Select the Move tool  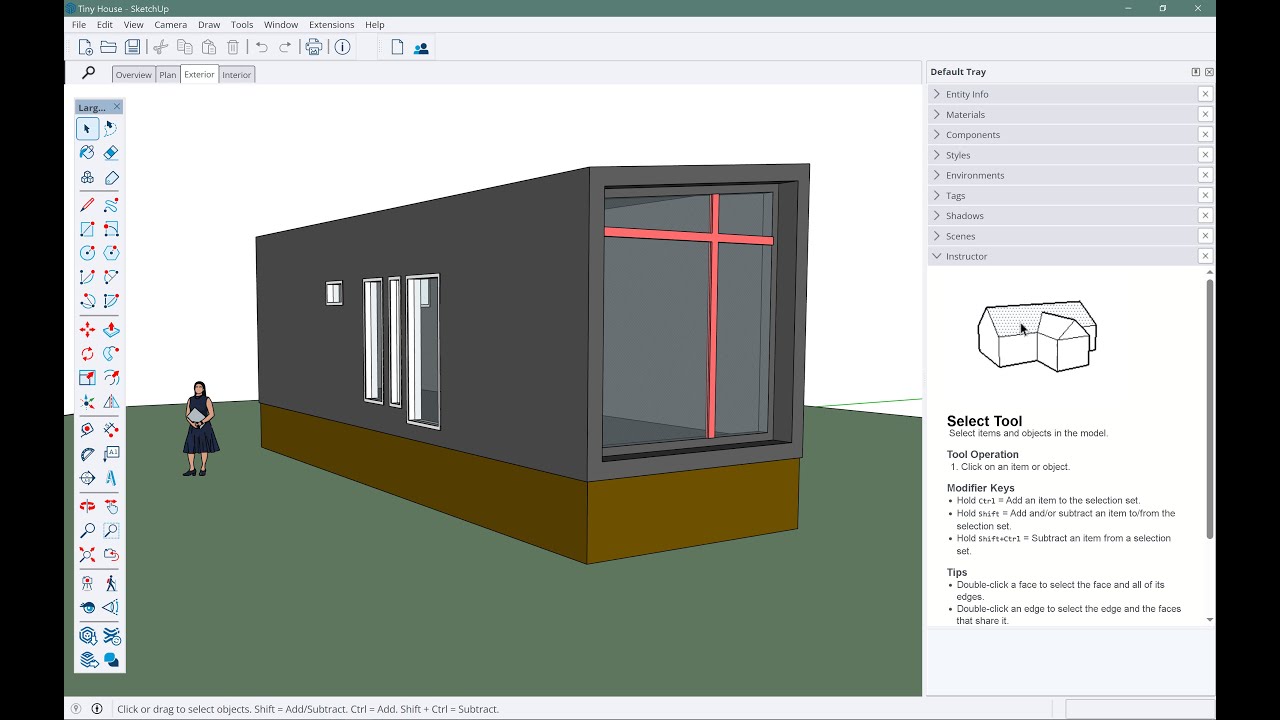pos(87,330)
